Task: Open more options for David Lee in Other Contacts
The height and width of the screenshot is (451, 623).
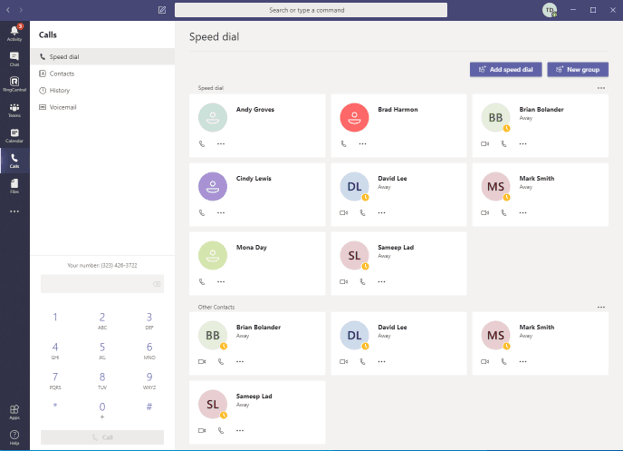Action: coord(381,362)
